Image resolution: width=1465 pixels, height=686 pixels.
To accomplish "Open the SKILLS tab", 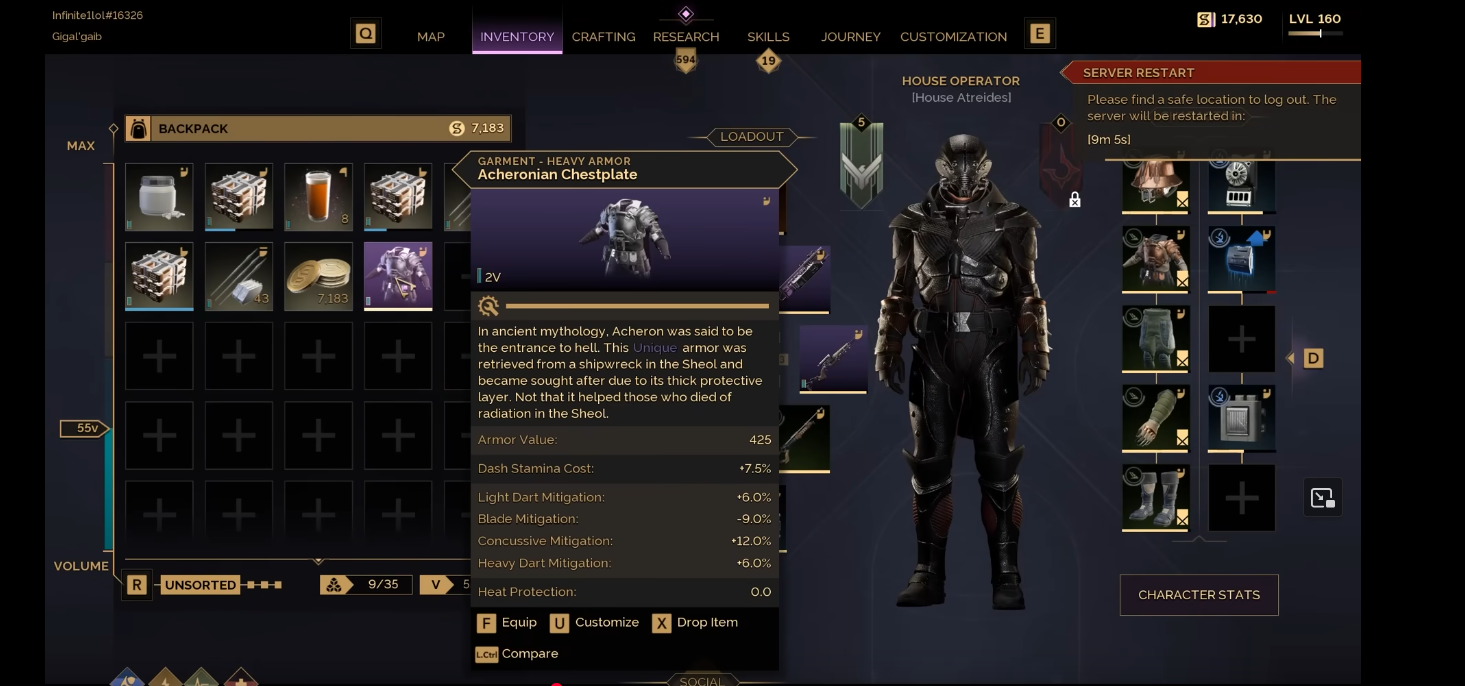I will pyautogui.click(x=768, y=37).
